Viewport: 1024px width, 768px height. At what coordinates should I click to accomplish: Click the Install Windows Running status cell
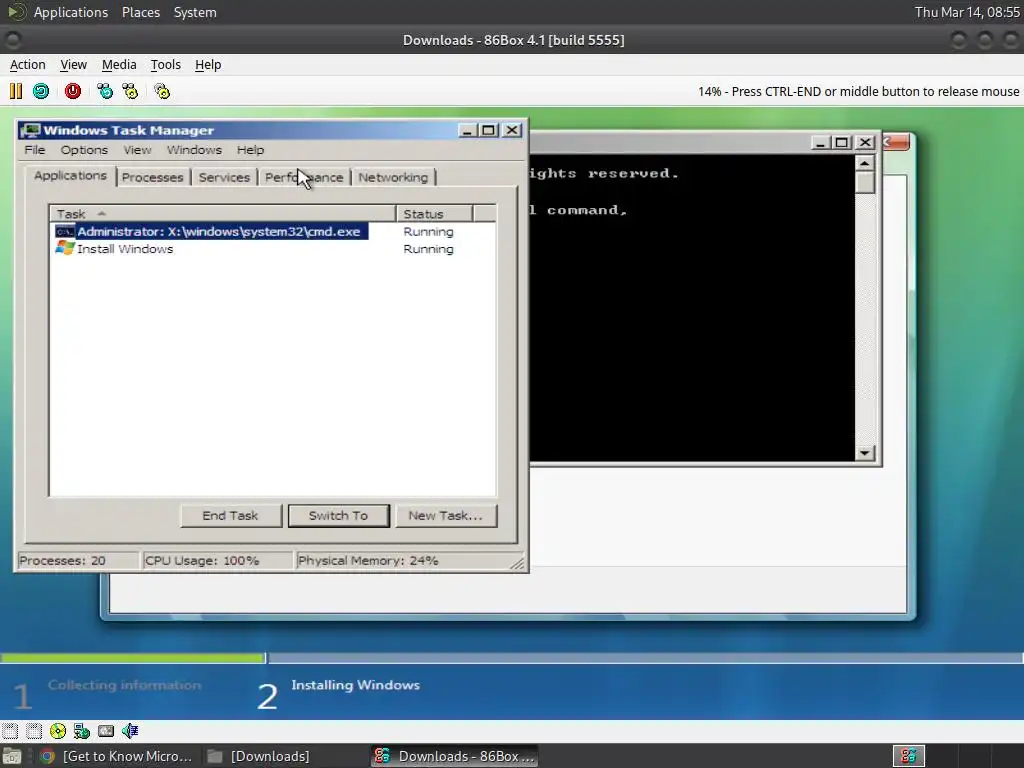[428, 249]
